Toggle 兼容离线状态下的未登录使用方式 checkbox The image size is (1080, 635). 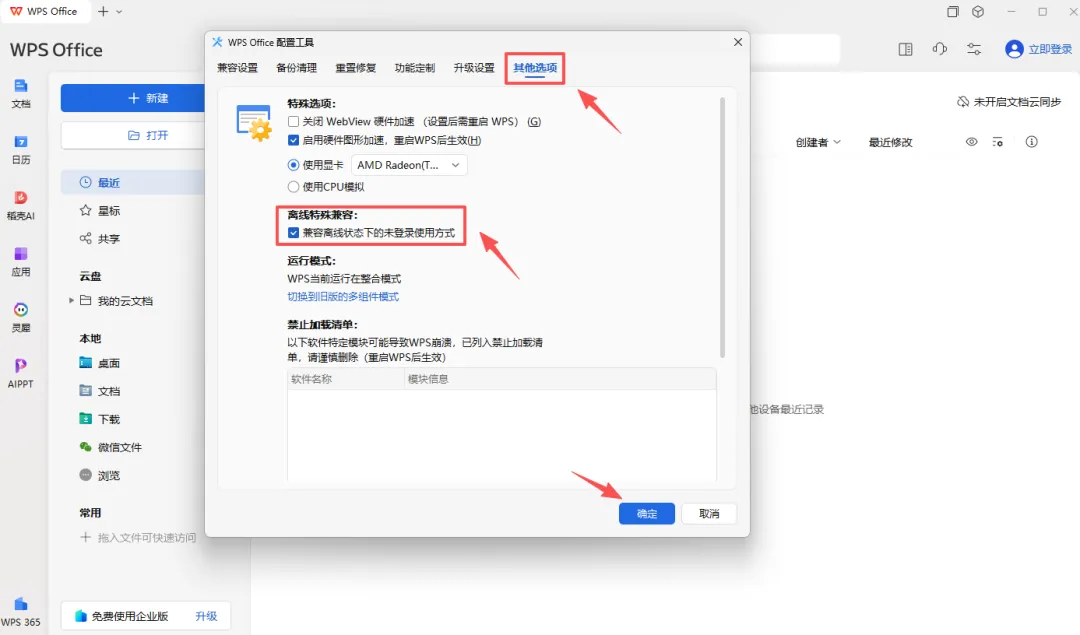point(293,233)
